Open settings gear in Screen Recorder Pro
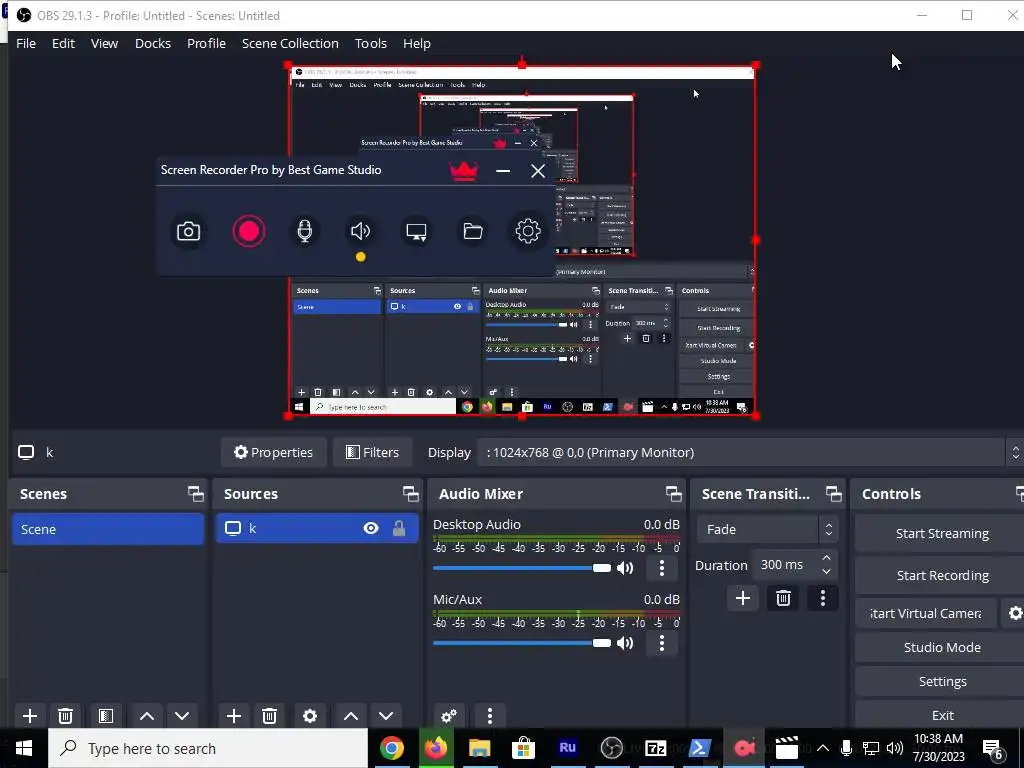 tap(528, 231)
